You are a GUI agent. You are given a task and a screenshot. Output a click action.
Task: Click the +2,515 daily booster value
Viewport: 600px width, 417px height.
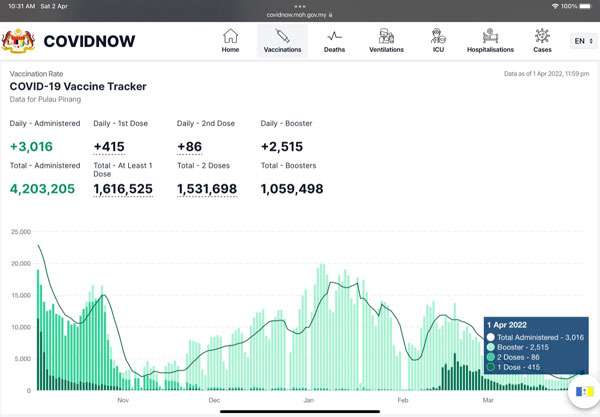[282, 147]
